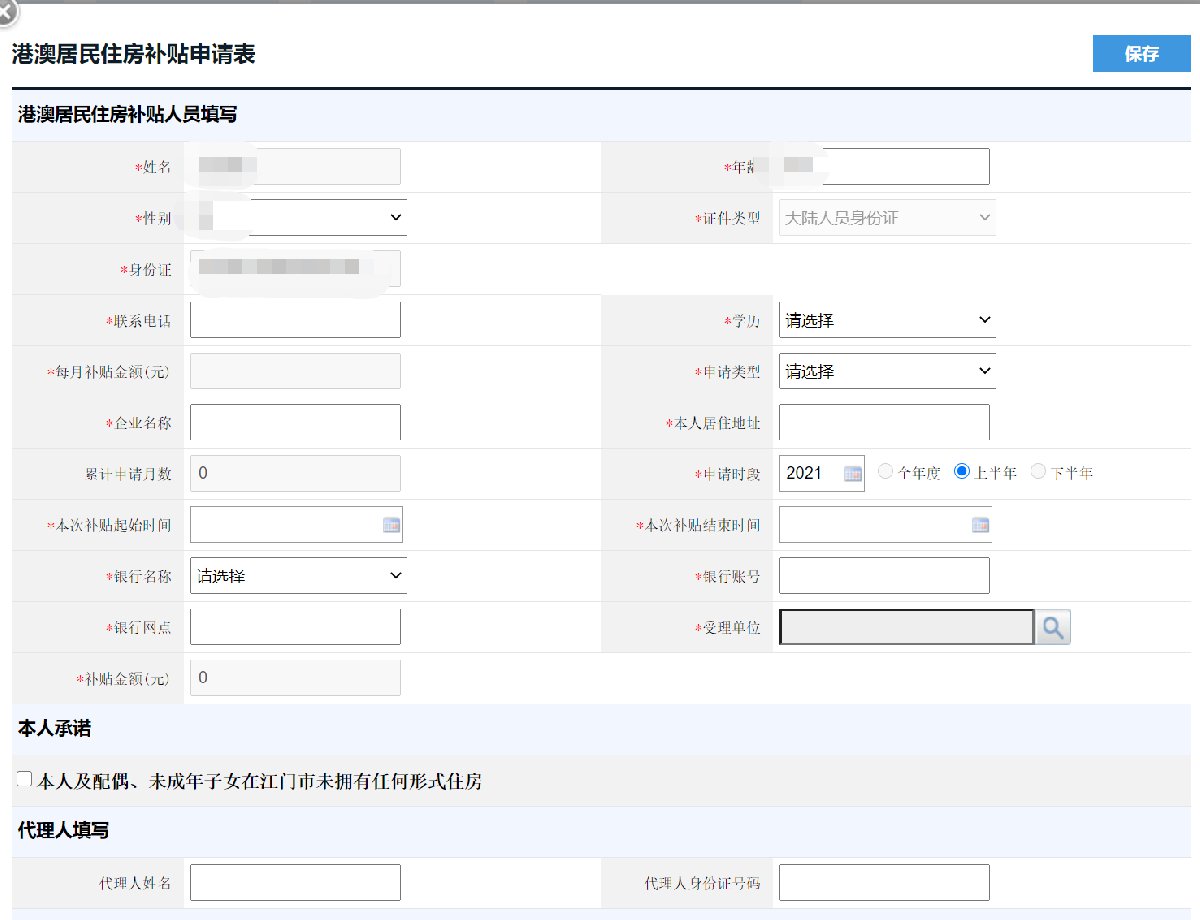Expand the 申请类型 dropdown

(886, 372)
